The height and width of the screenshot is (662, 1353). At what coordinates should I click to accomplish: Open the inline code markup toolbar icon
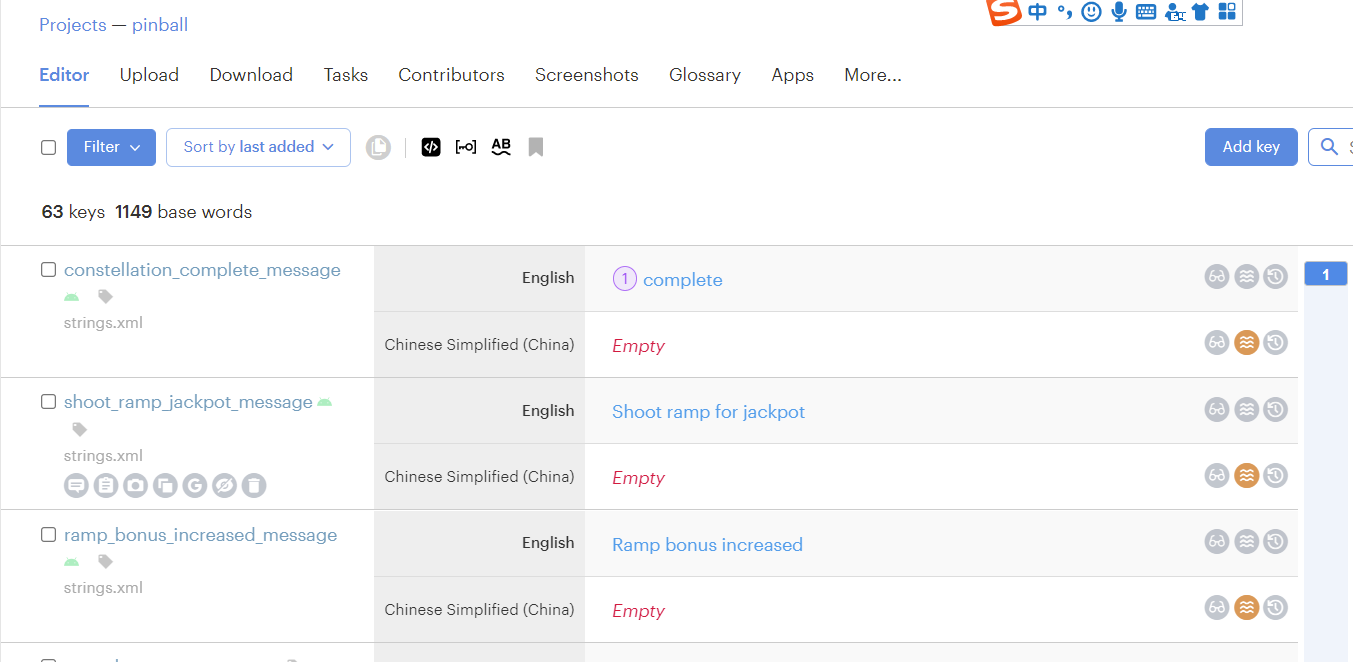[431, 146]
